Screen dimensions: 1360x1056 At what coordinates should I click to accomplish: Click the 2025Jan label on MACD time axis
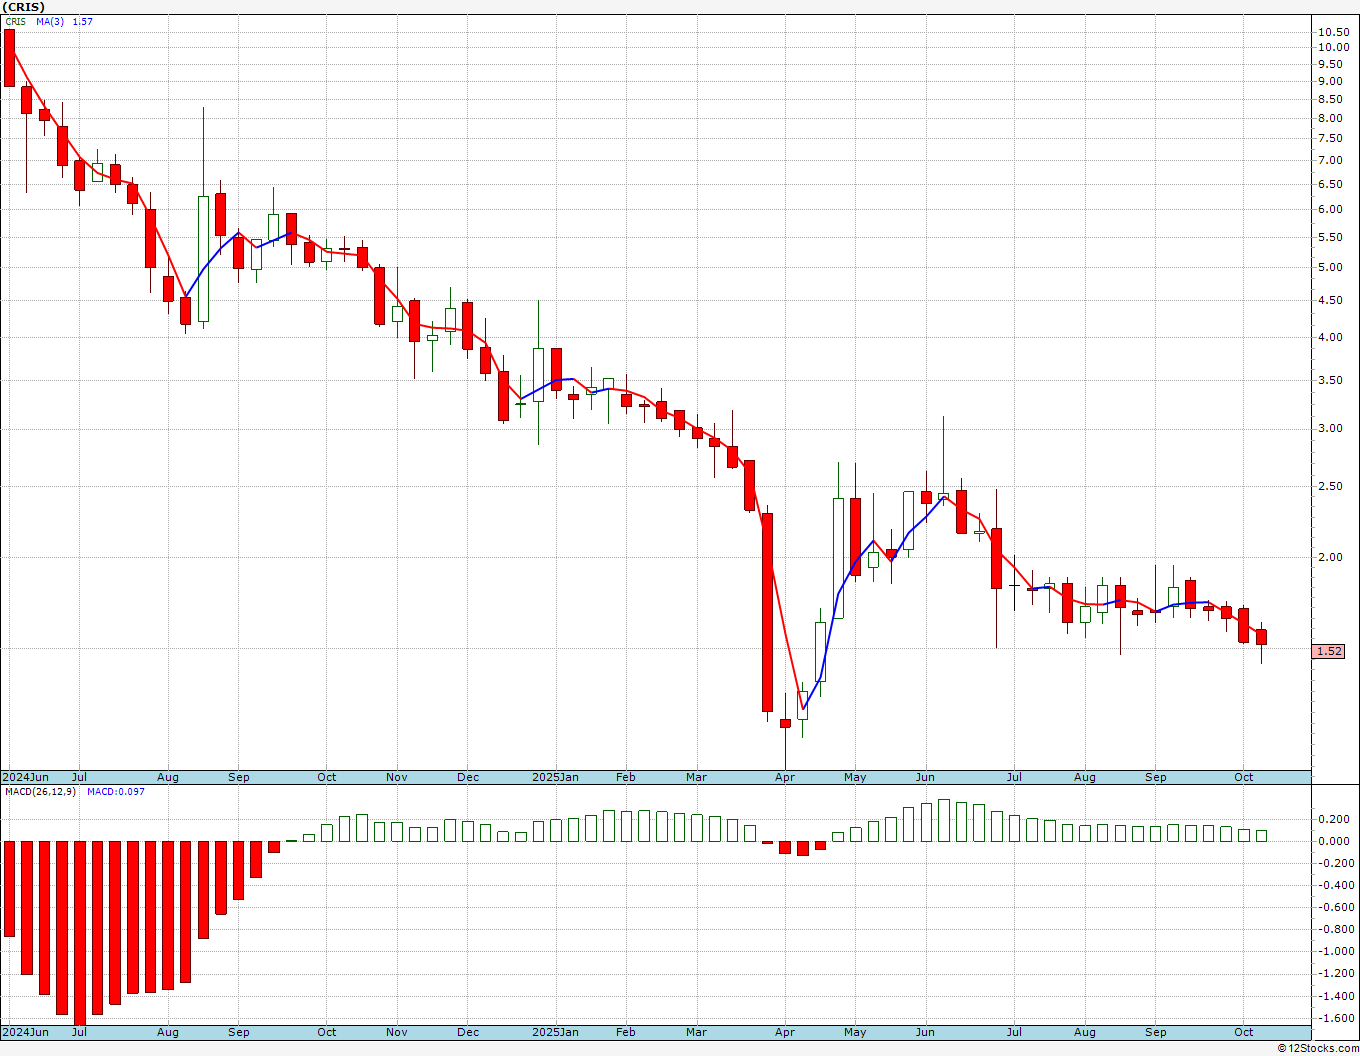click(555, 1032)
